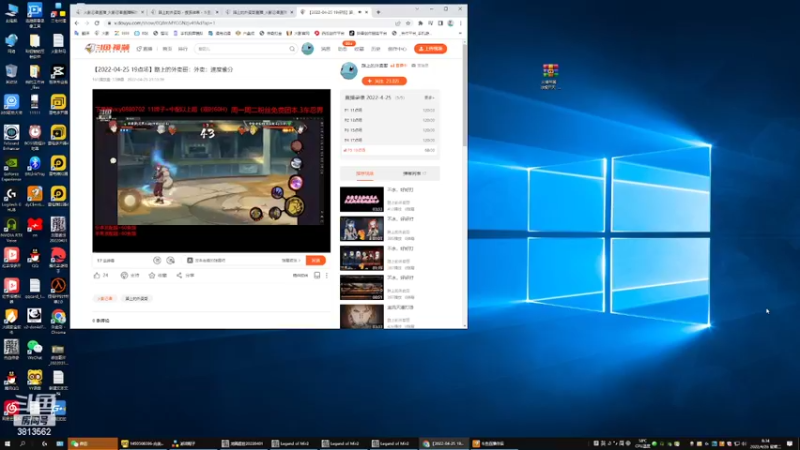Screen dimensions: 800x450
Task: Open QQ penguin desktop icon
Action: point(35,258)
